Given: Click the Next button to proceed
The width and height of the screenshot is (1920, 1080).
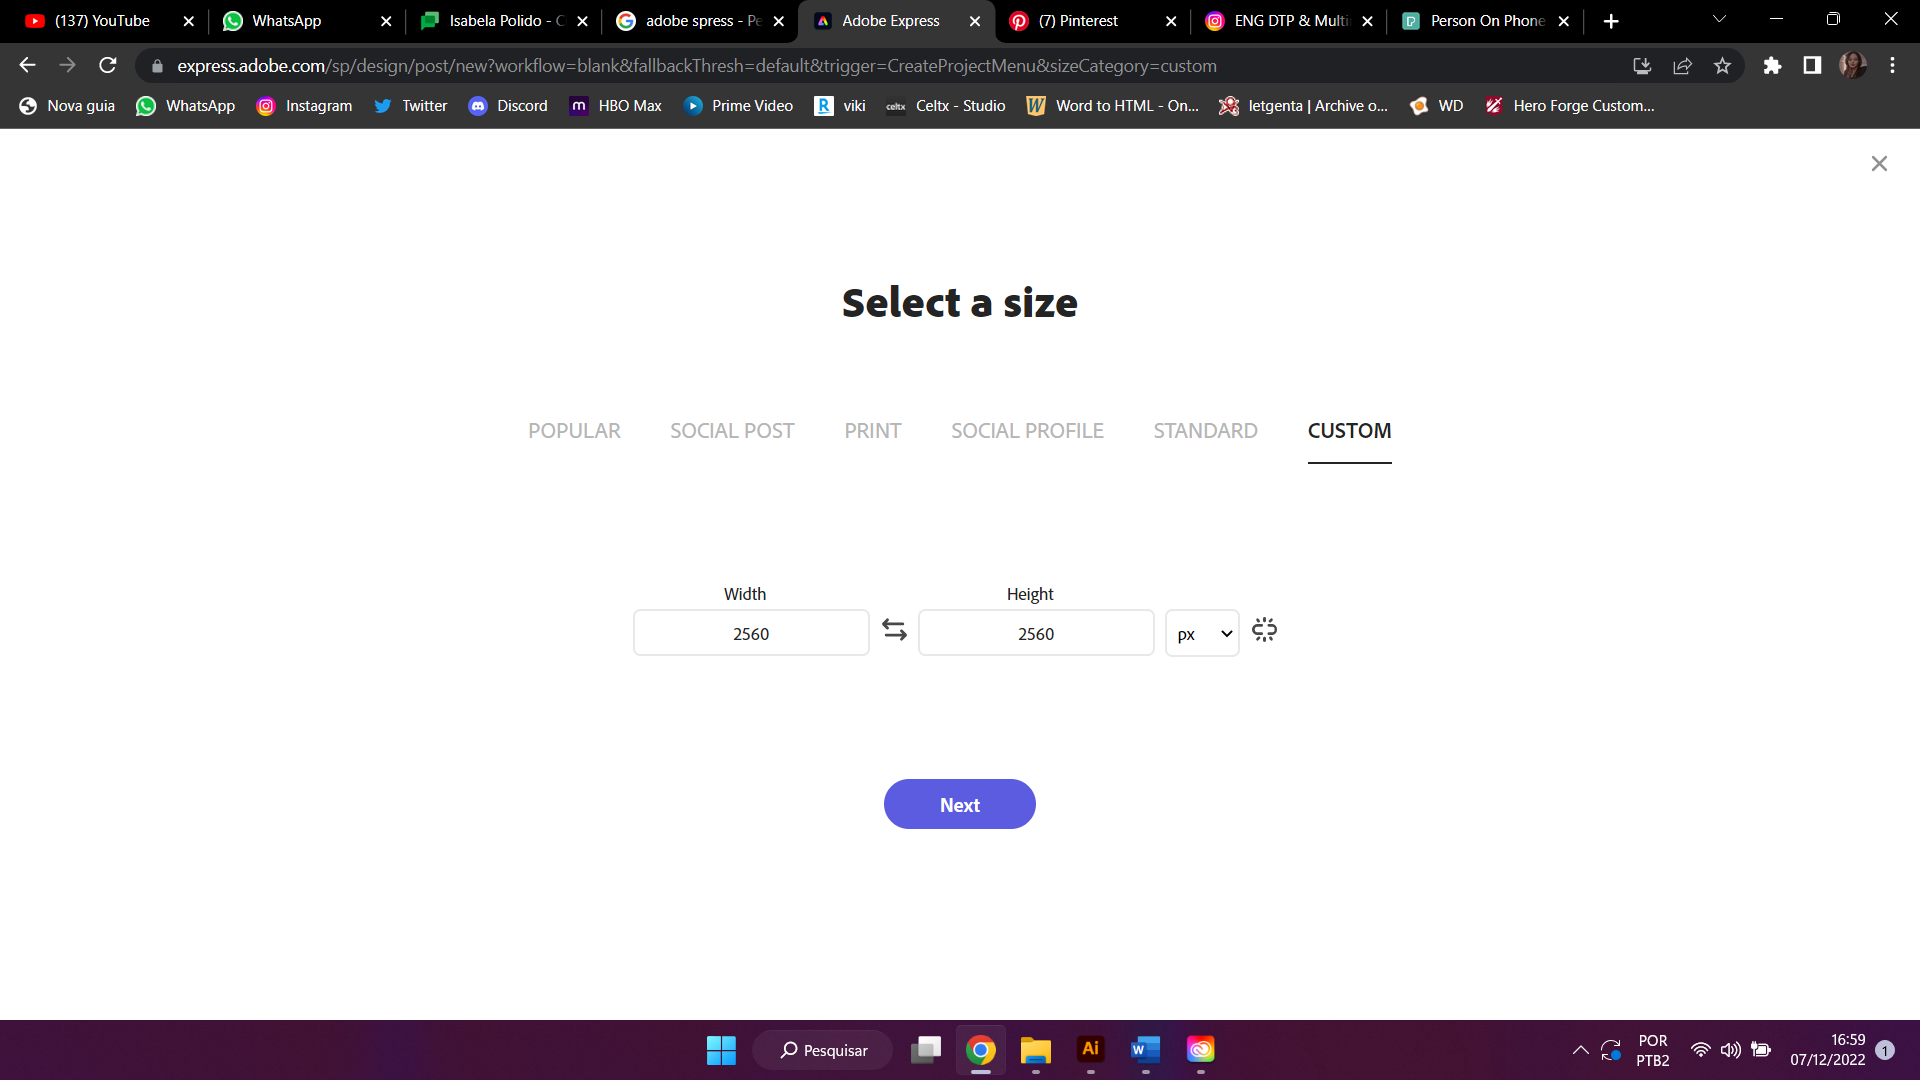Looking at the screenshot, I should 960,803.
